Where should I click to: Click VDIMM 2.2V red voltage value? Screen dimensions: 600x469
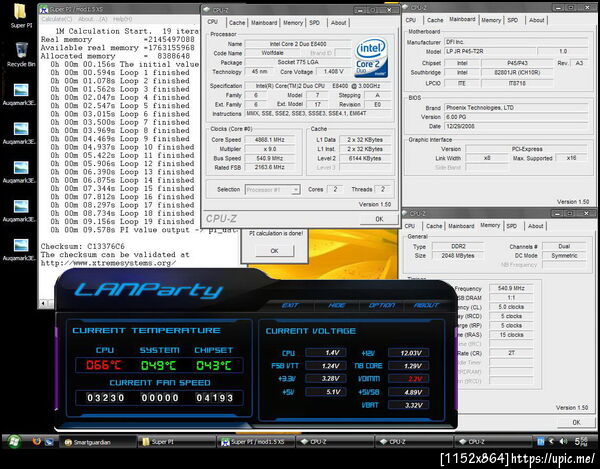point(408,379)
